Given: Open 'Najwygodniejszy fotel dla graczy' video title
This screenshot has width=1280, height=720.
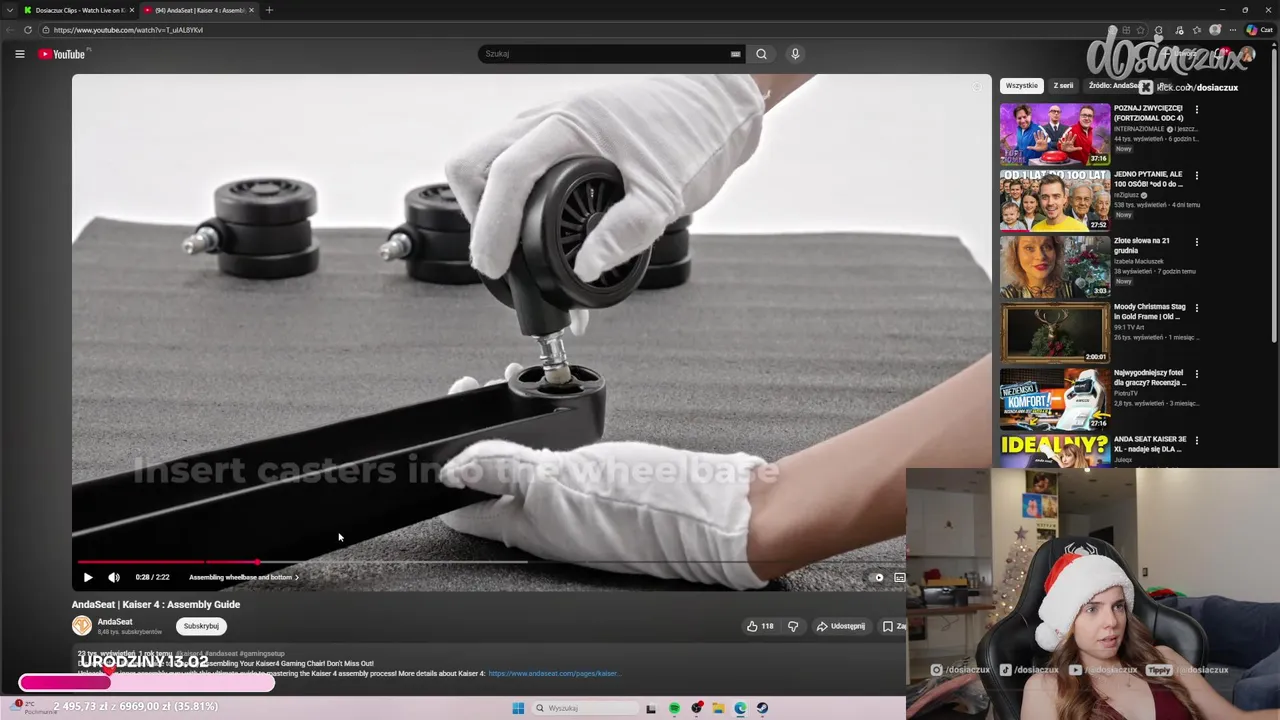Looking at the screenshot, I should (x=1150, y=378).
